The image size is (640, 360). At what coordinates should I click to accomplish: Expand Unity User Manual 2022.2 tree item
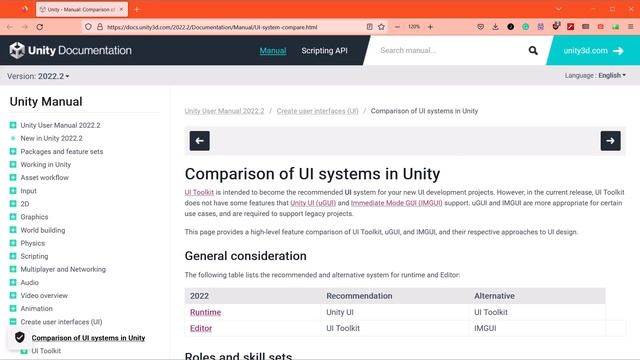click(x=13, y=125)
